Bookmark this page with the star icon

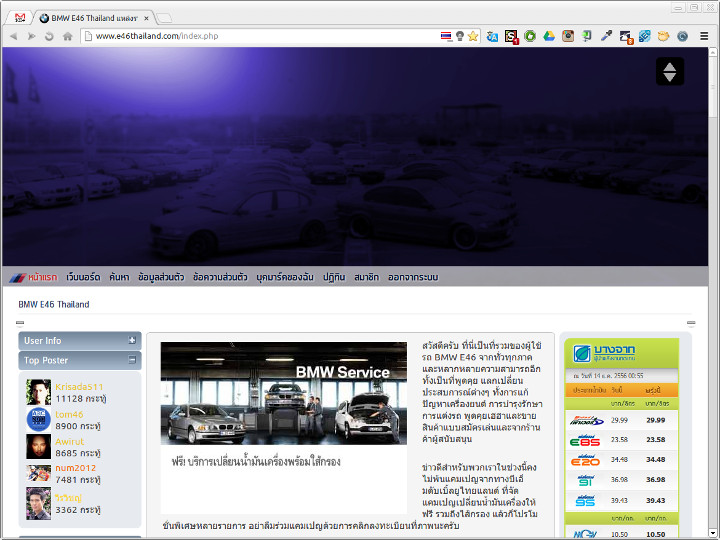(473, 36)
